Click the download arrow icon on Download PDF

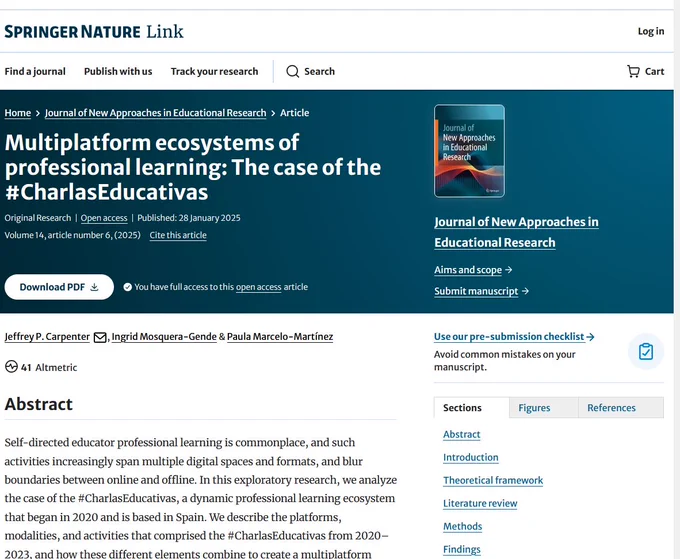(x=95, y=287)
